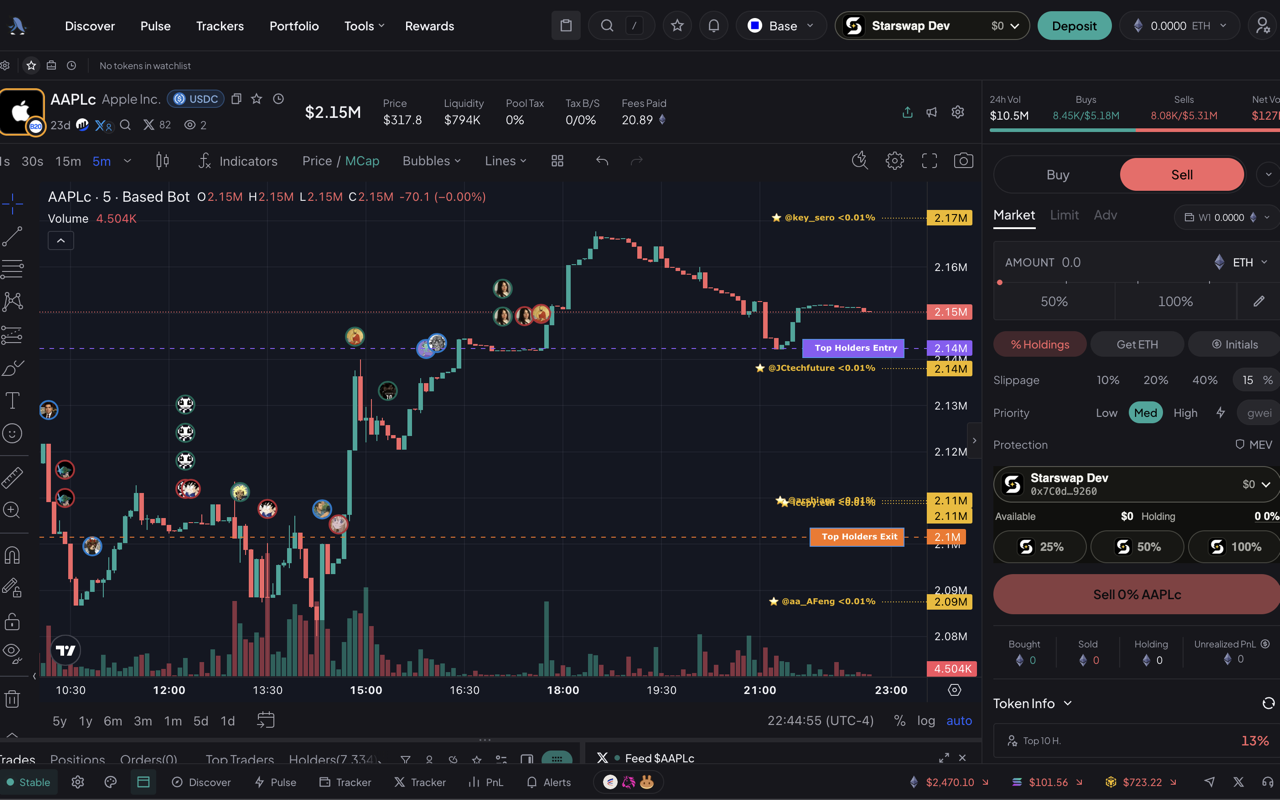Select the 15m timeframe
This screenshot has width=1280, height=800.
pyautogui.click(x=68, y=161)
